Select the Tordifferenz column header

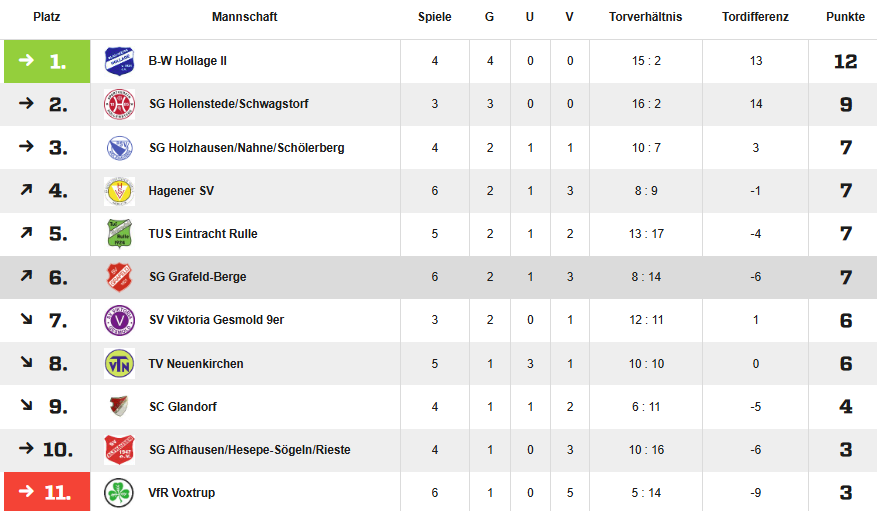[755, 17]
